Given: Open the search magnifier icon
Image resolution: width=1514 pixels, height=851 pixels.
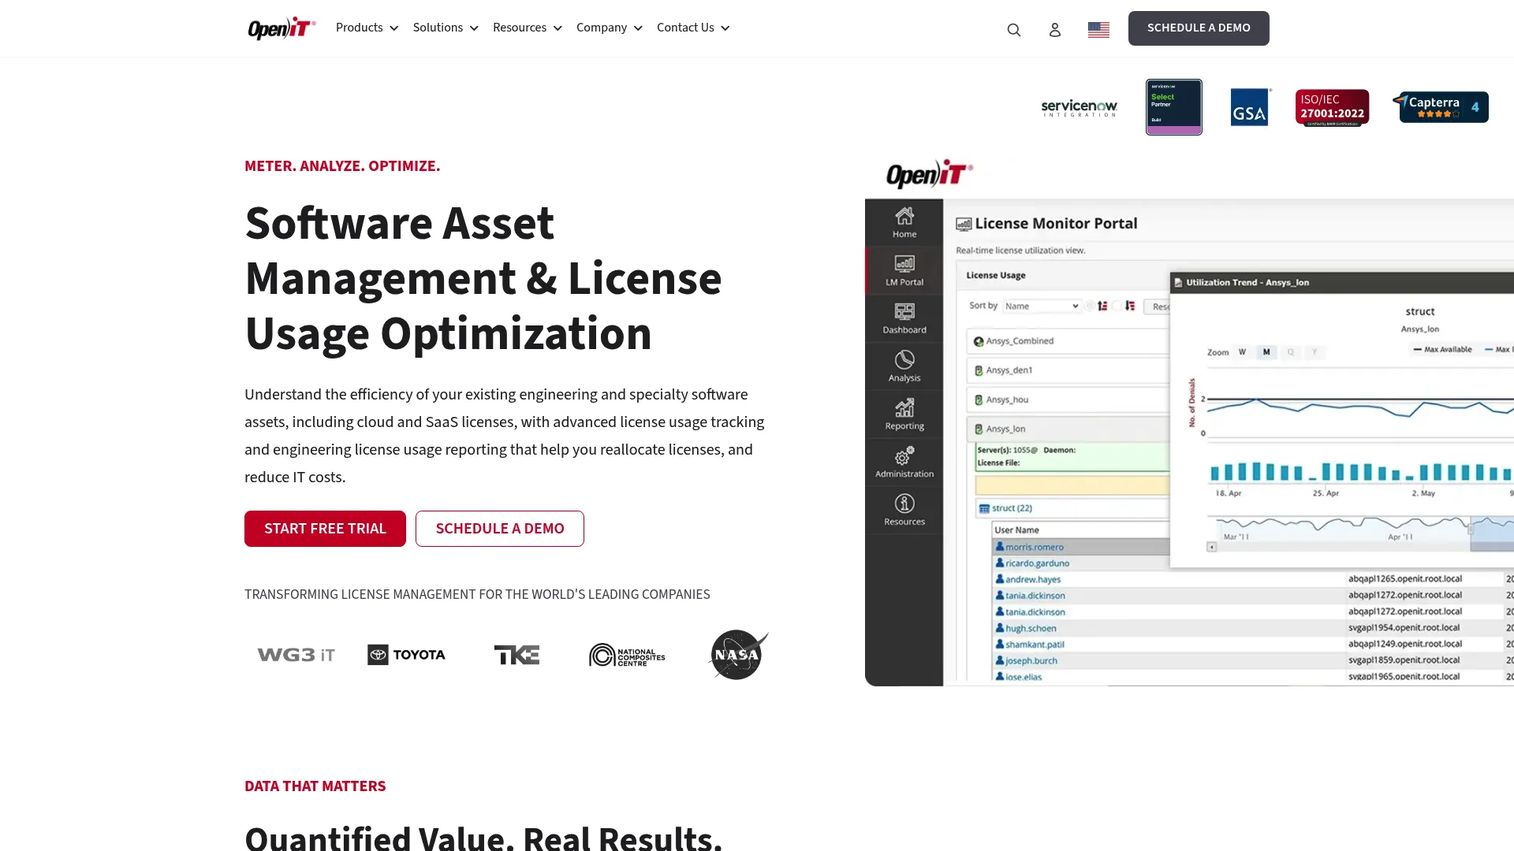Looking at the screenshot, I should [x=1014, y=30].
